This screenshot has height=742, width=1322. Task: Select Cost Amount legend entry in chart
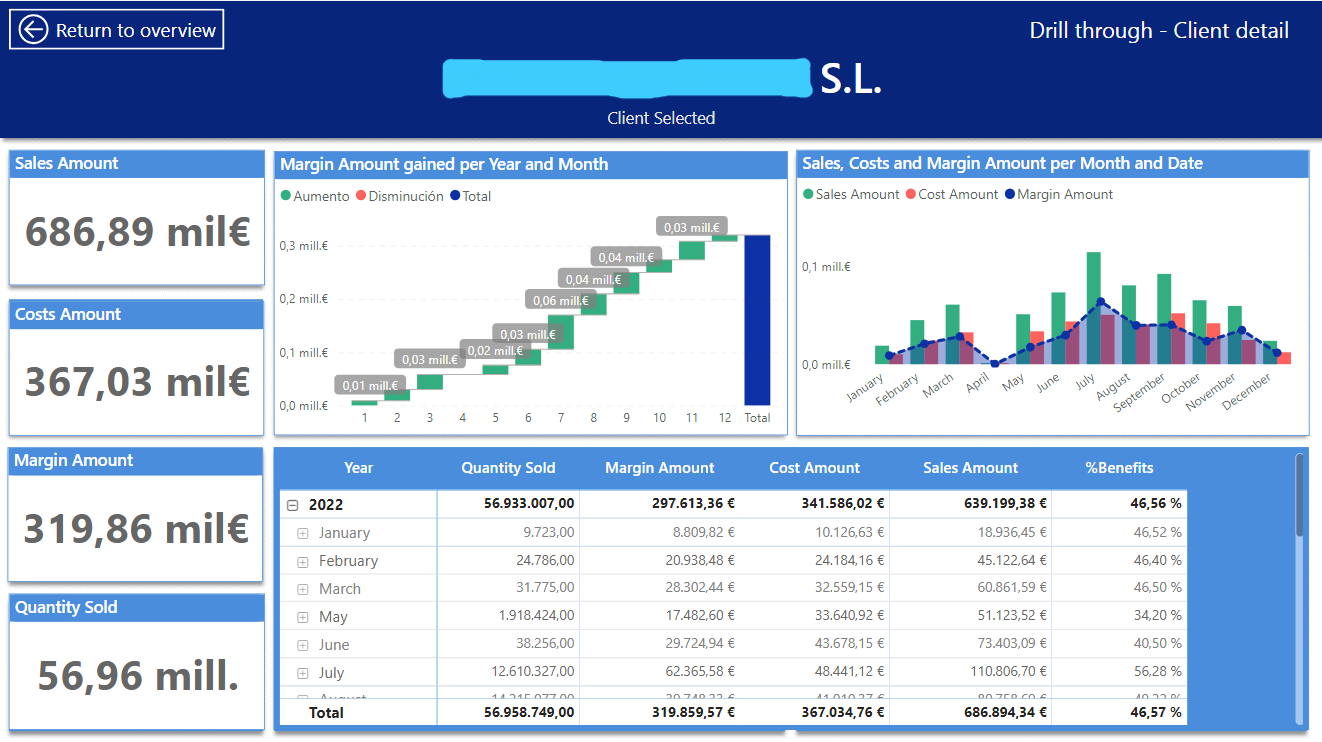[957, 195]
